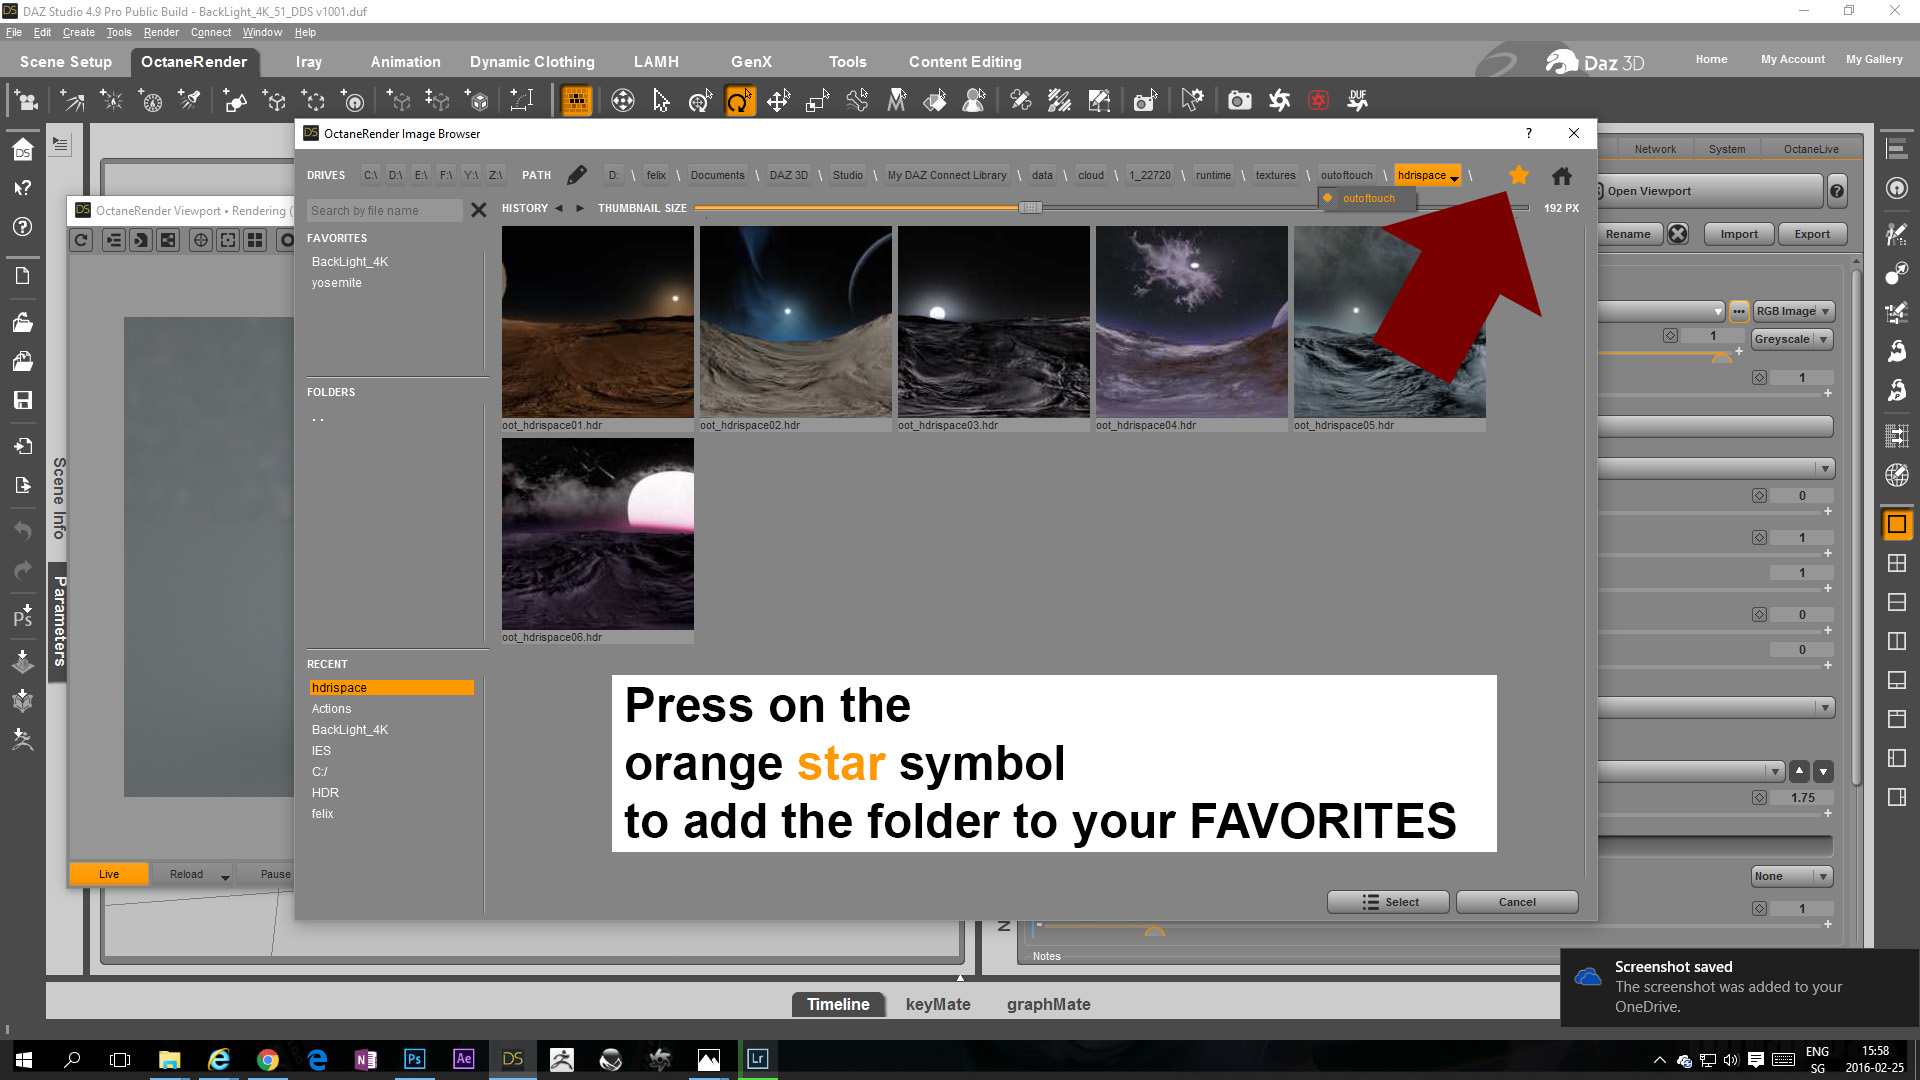1920x1080 pixels.
Task: Clear the file name search box
Action: point(479,210)
